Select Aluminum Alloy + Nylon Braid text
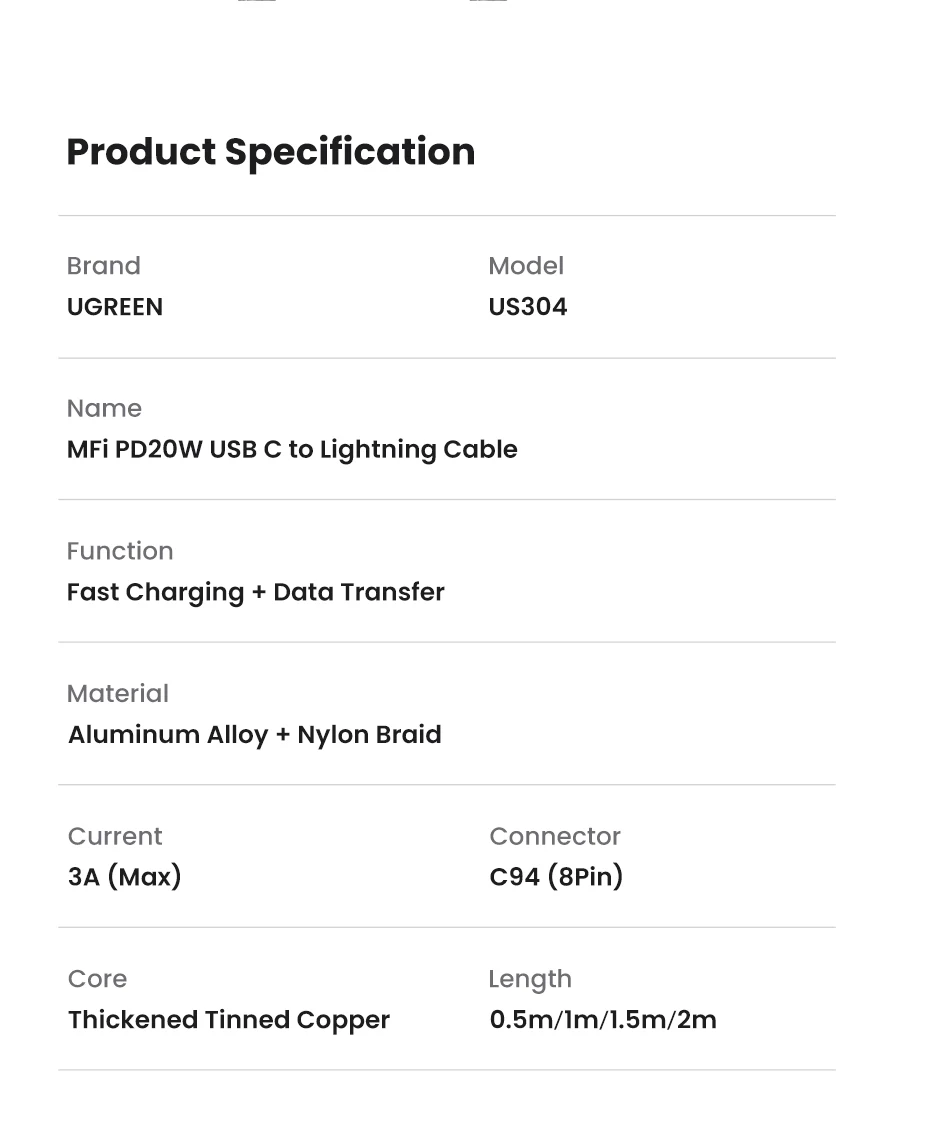This screenshot has width=930, height=1145. coord(254,735)
